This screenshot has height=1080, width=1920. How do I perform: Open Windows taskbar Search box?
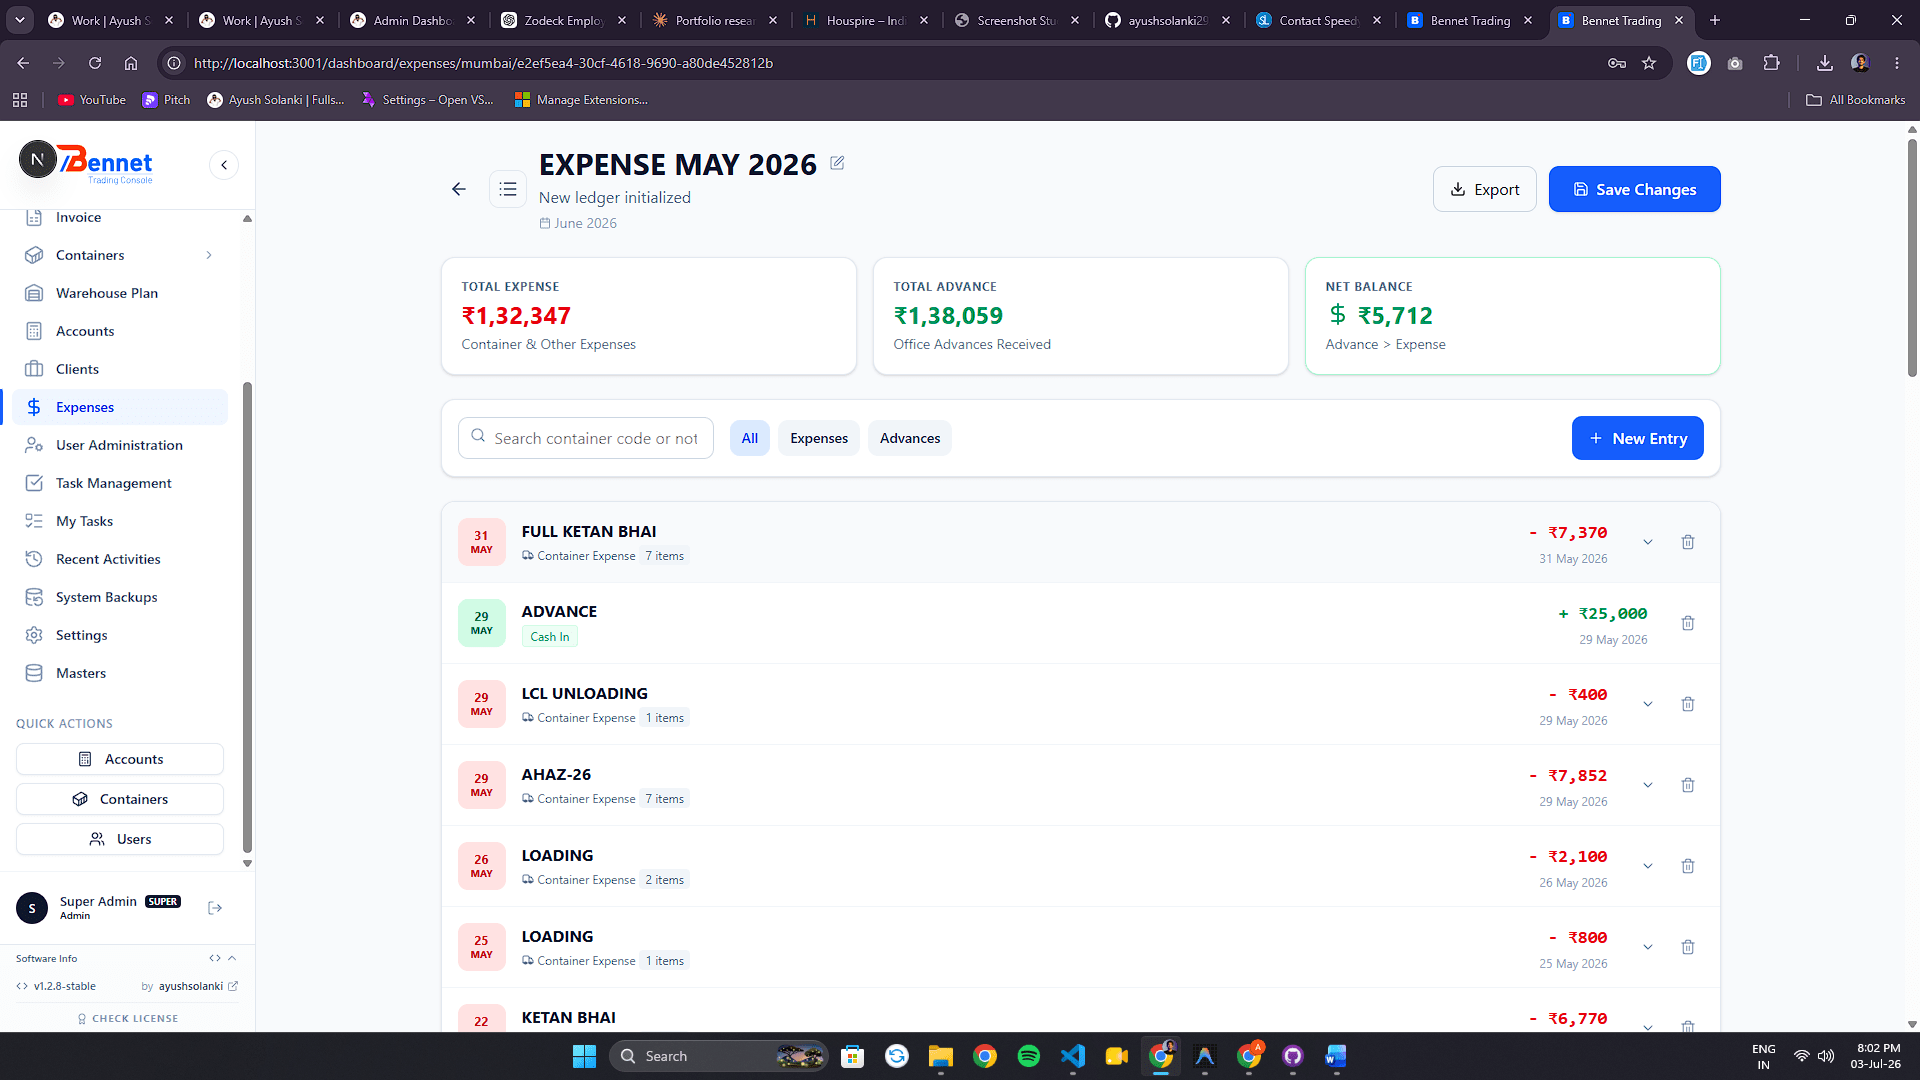[x=719, y=1056]
